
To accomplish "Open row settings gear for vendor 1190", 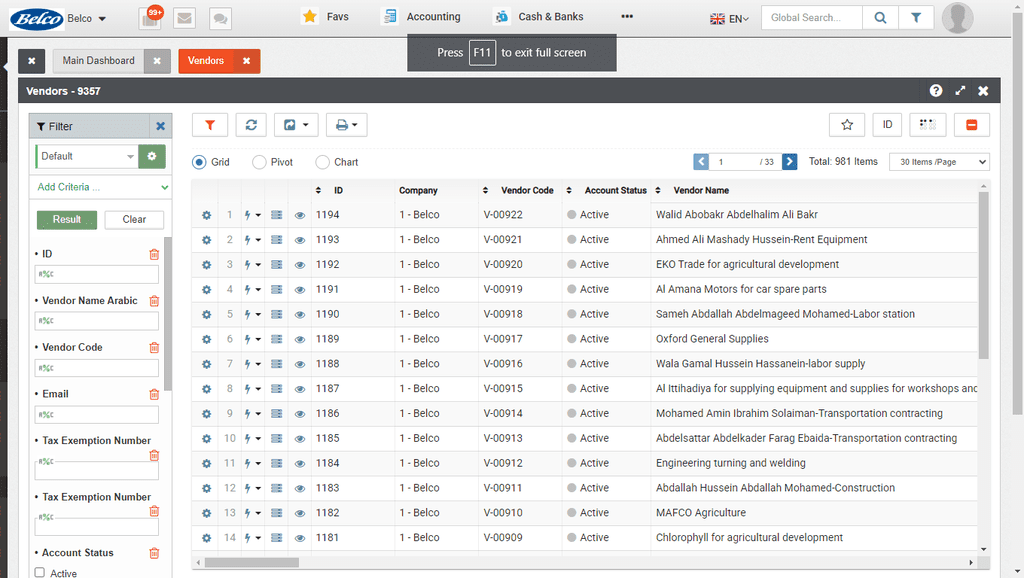I will (206, 314).
